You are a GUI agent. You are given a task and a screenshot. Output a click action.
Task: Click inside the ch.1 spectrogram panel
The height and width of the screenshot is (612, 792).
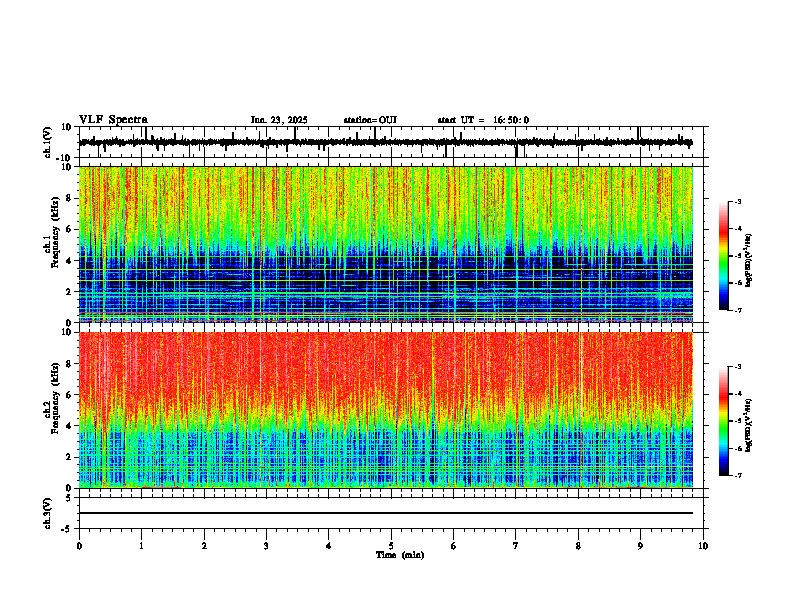385,244
